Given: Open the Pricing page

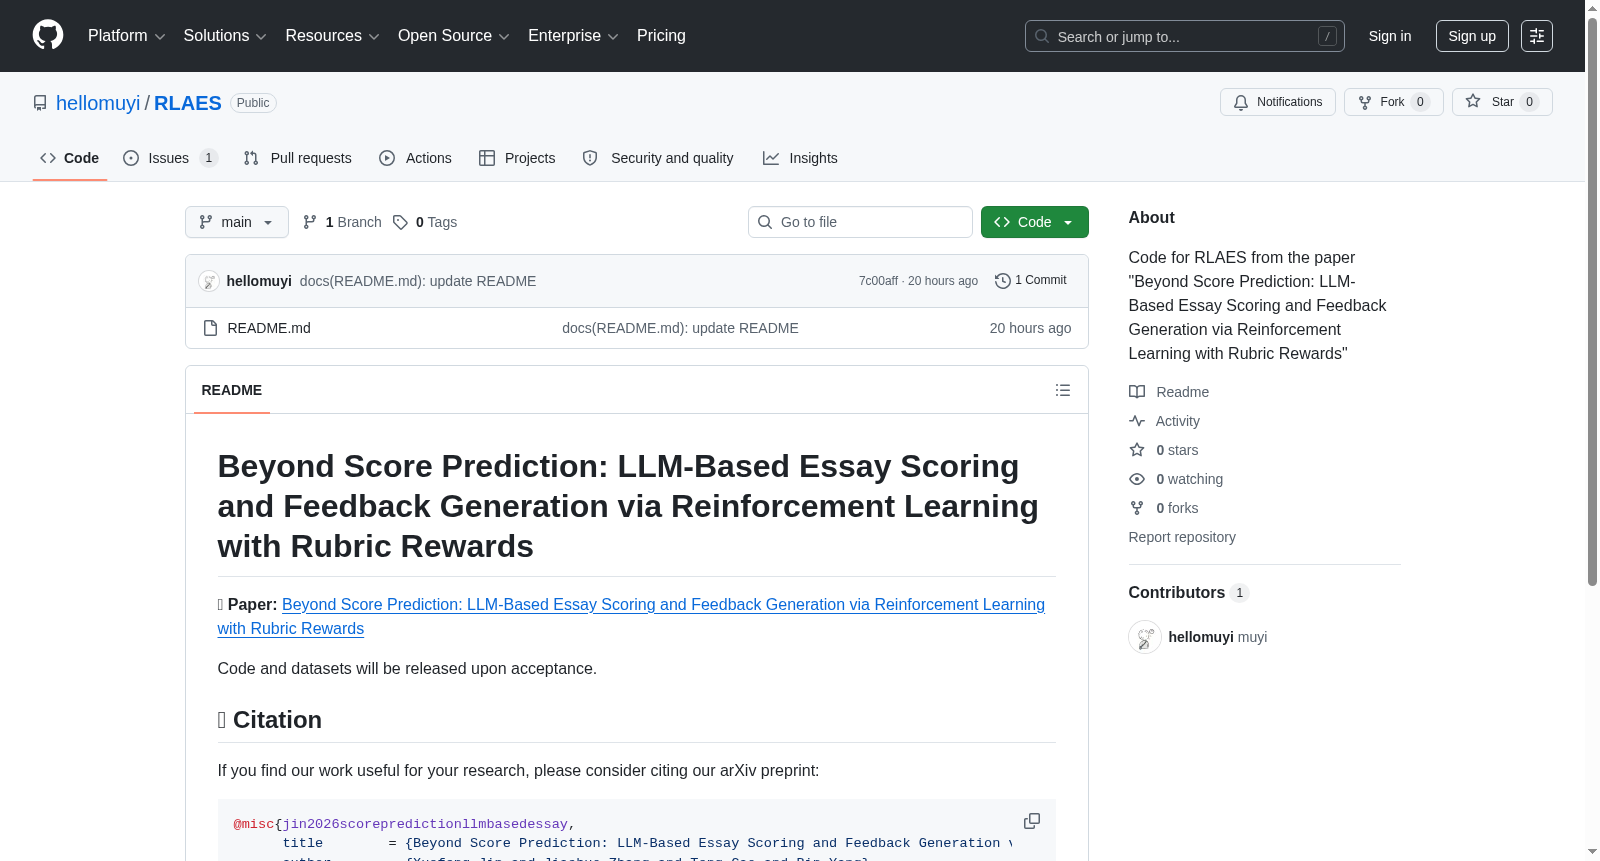Looking at the screenshot, I should point(661,36).
